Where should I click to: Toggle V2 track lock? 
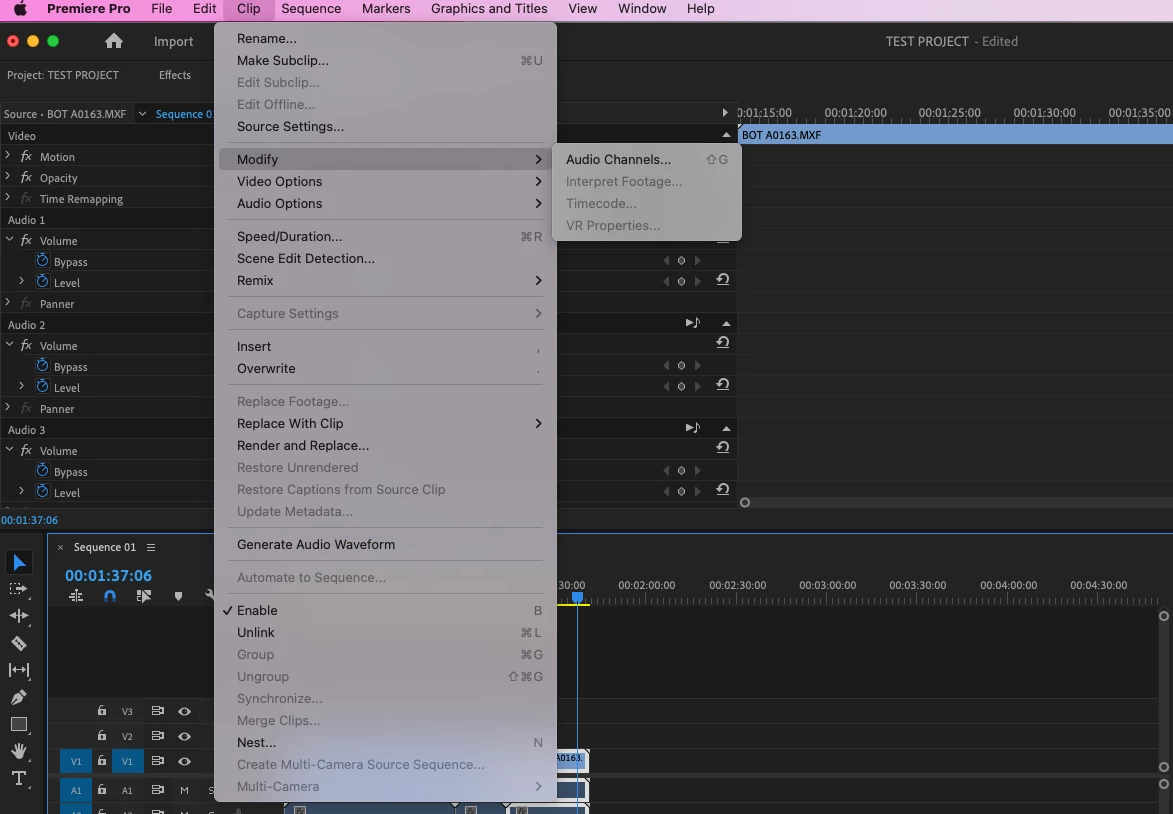pyautogui.click(x=102, y=735)
